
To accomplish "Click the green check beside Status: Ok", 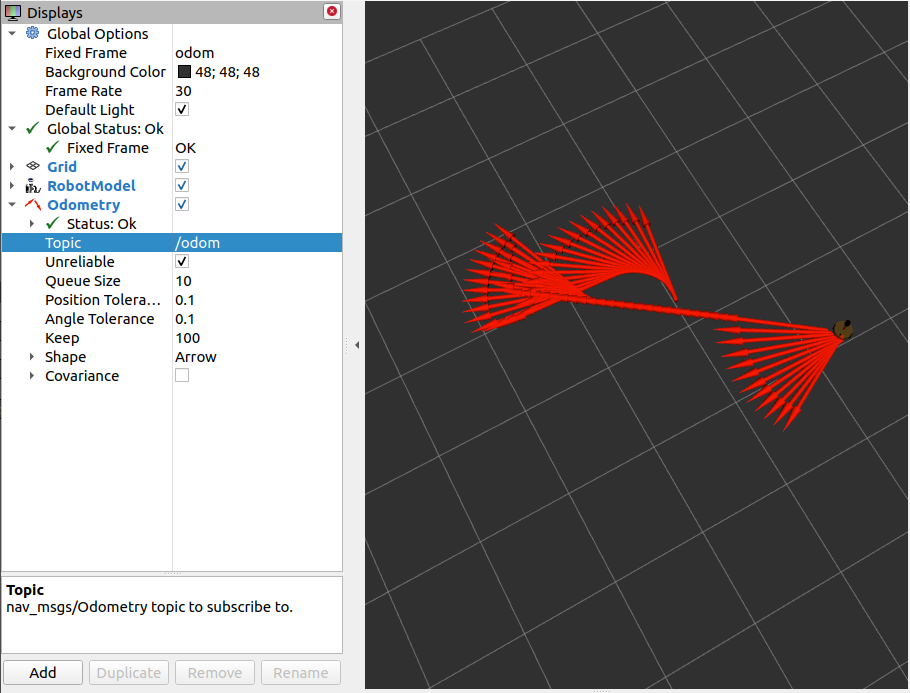I will (x=52, y=223).
